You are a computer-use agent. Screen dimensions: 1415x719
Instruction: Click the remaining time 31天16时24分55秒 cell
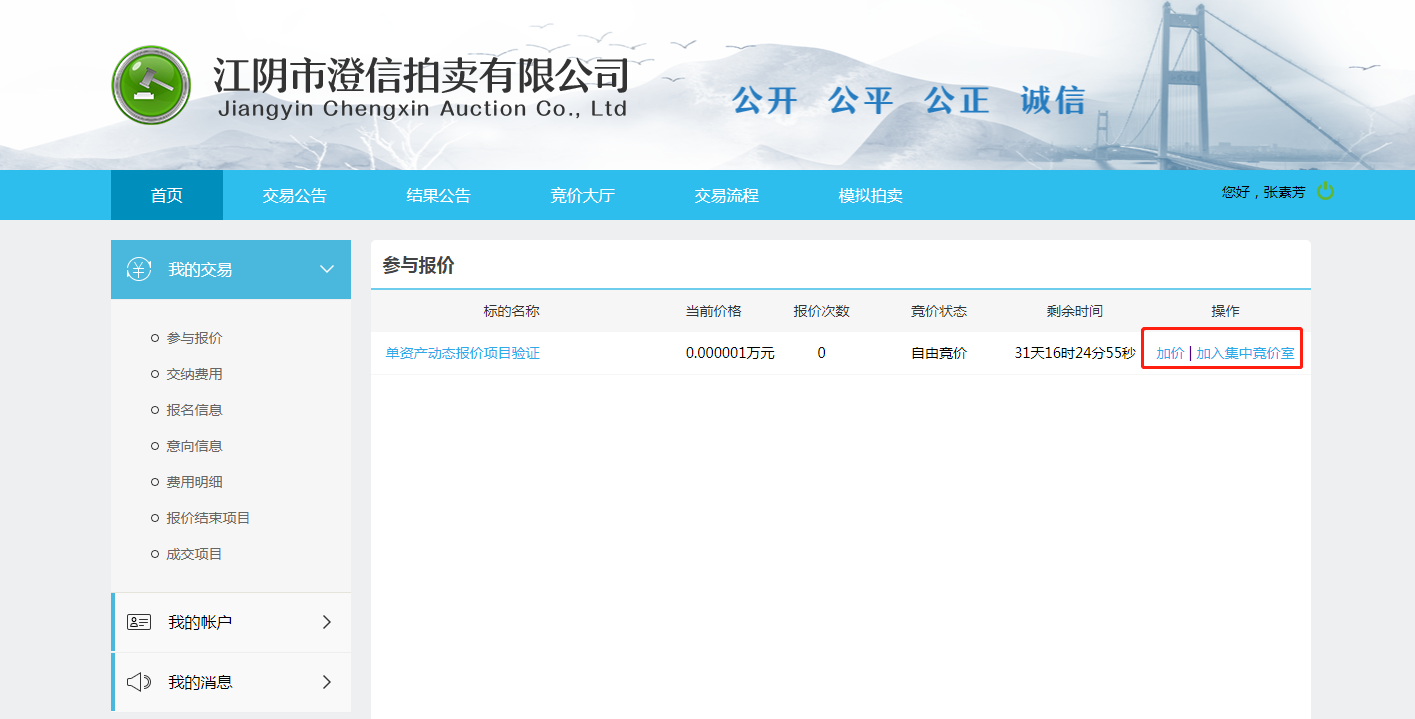click(x=1075, y=353)
